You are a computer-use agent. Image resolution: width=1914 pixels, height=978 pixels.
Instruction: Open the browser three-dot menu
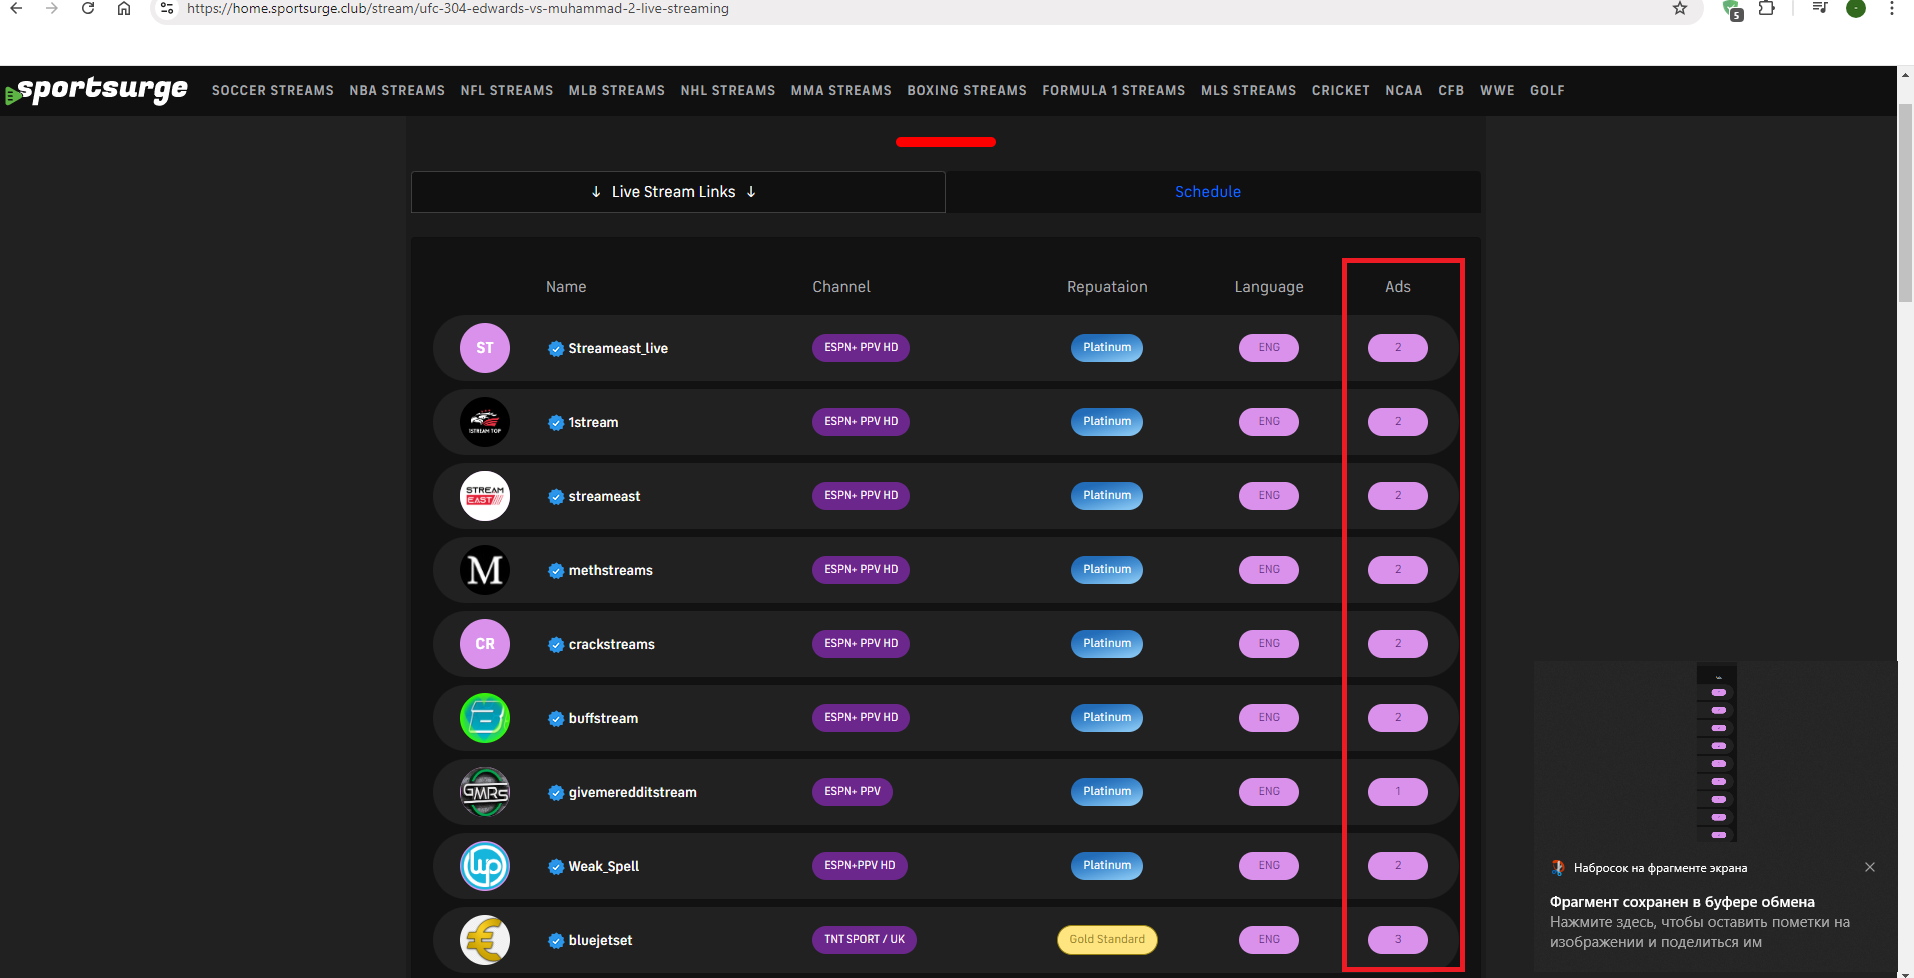pos(1892,9)
